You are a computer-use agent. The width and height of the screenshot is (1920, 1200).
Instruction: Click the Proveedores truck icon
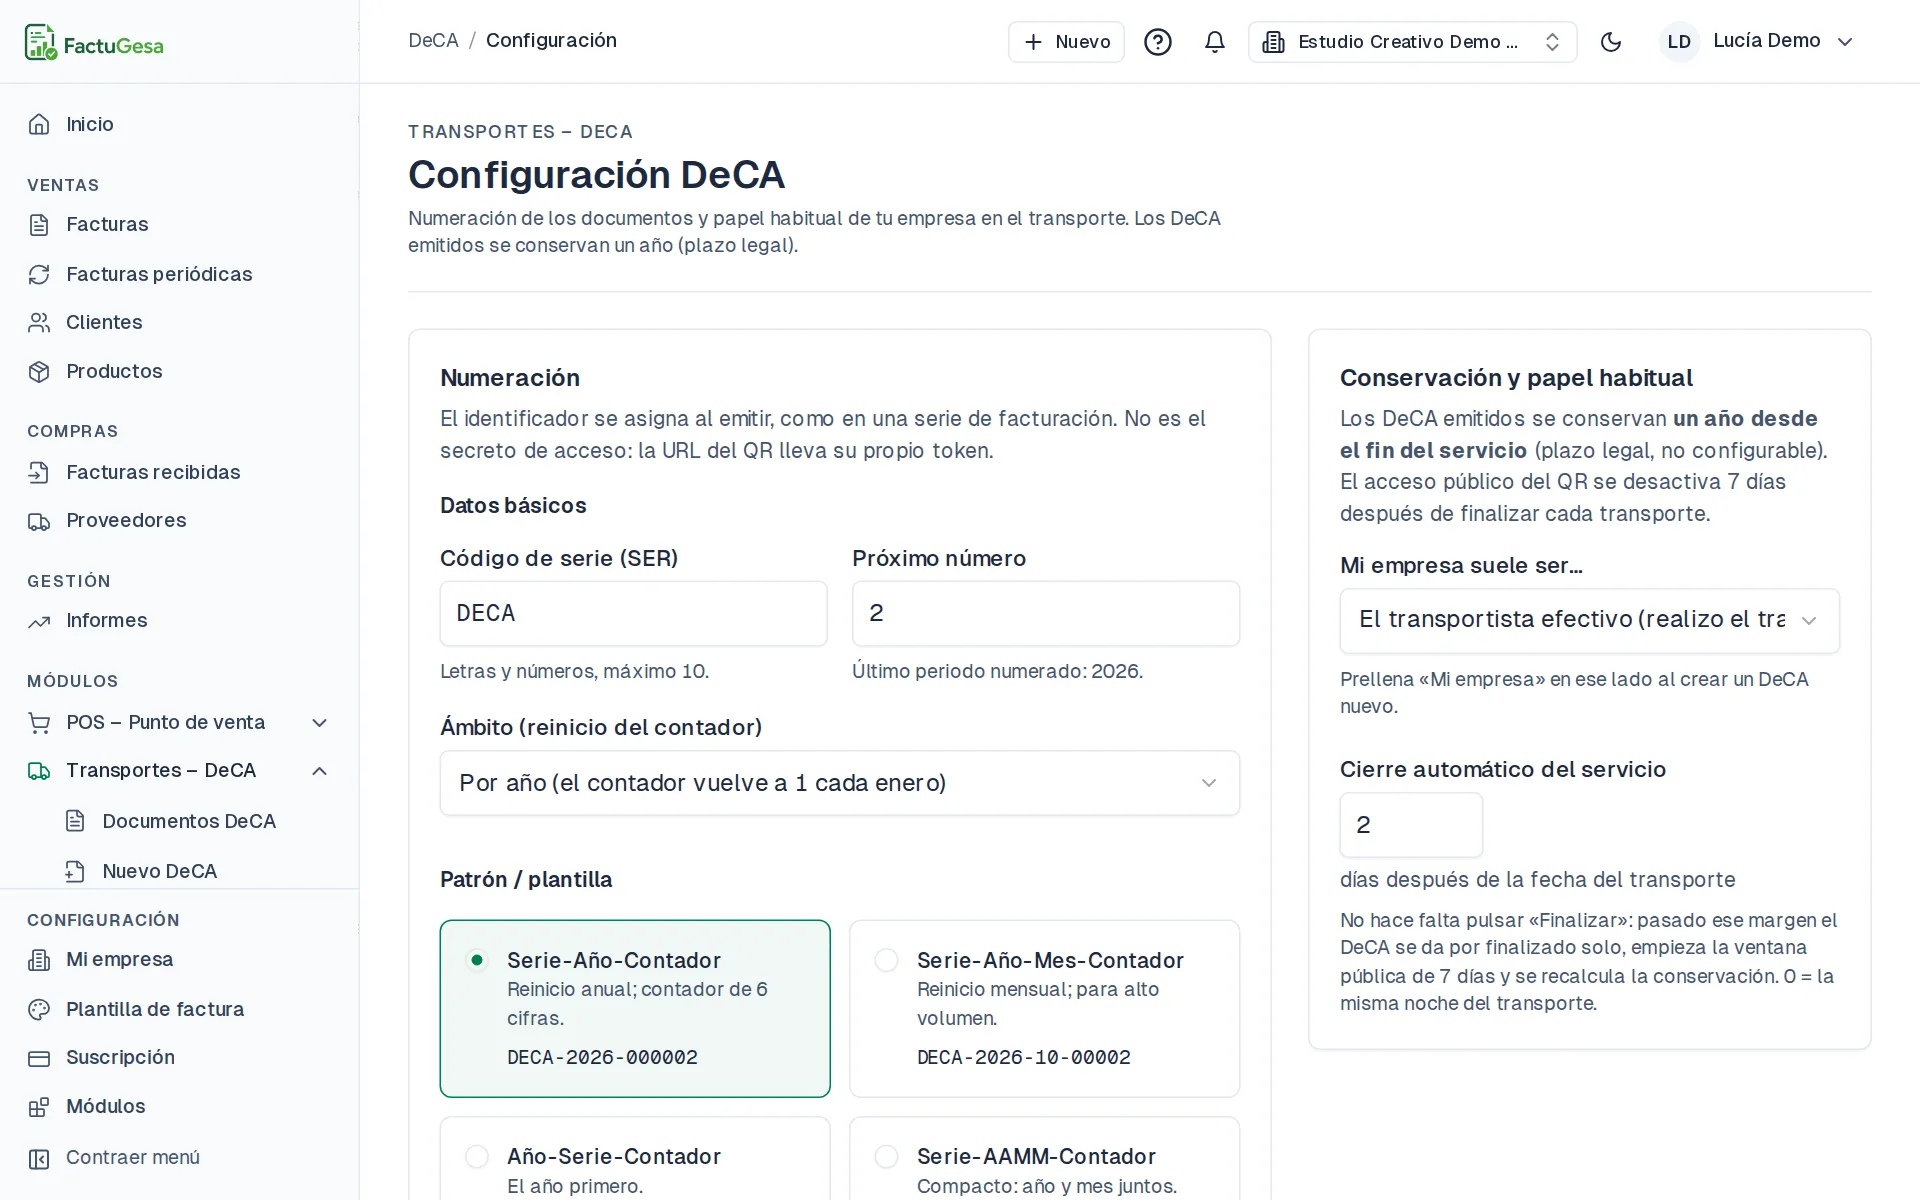(39, 521)
